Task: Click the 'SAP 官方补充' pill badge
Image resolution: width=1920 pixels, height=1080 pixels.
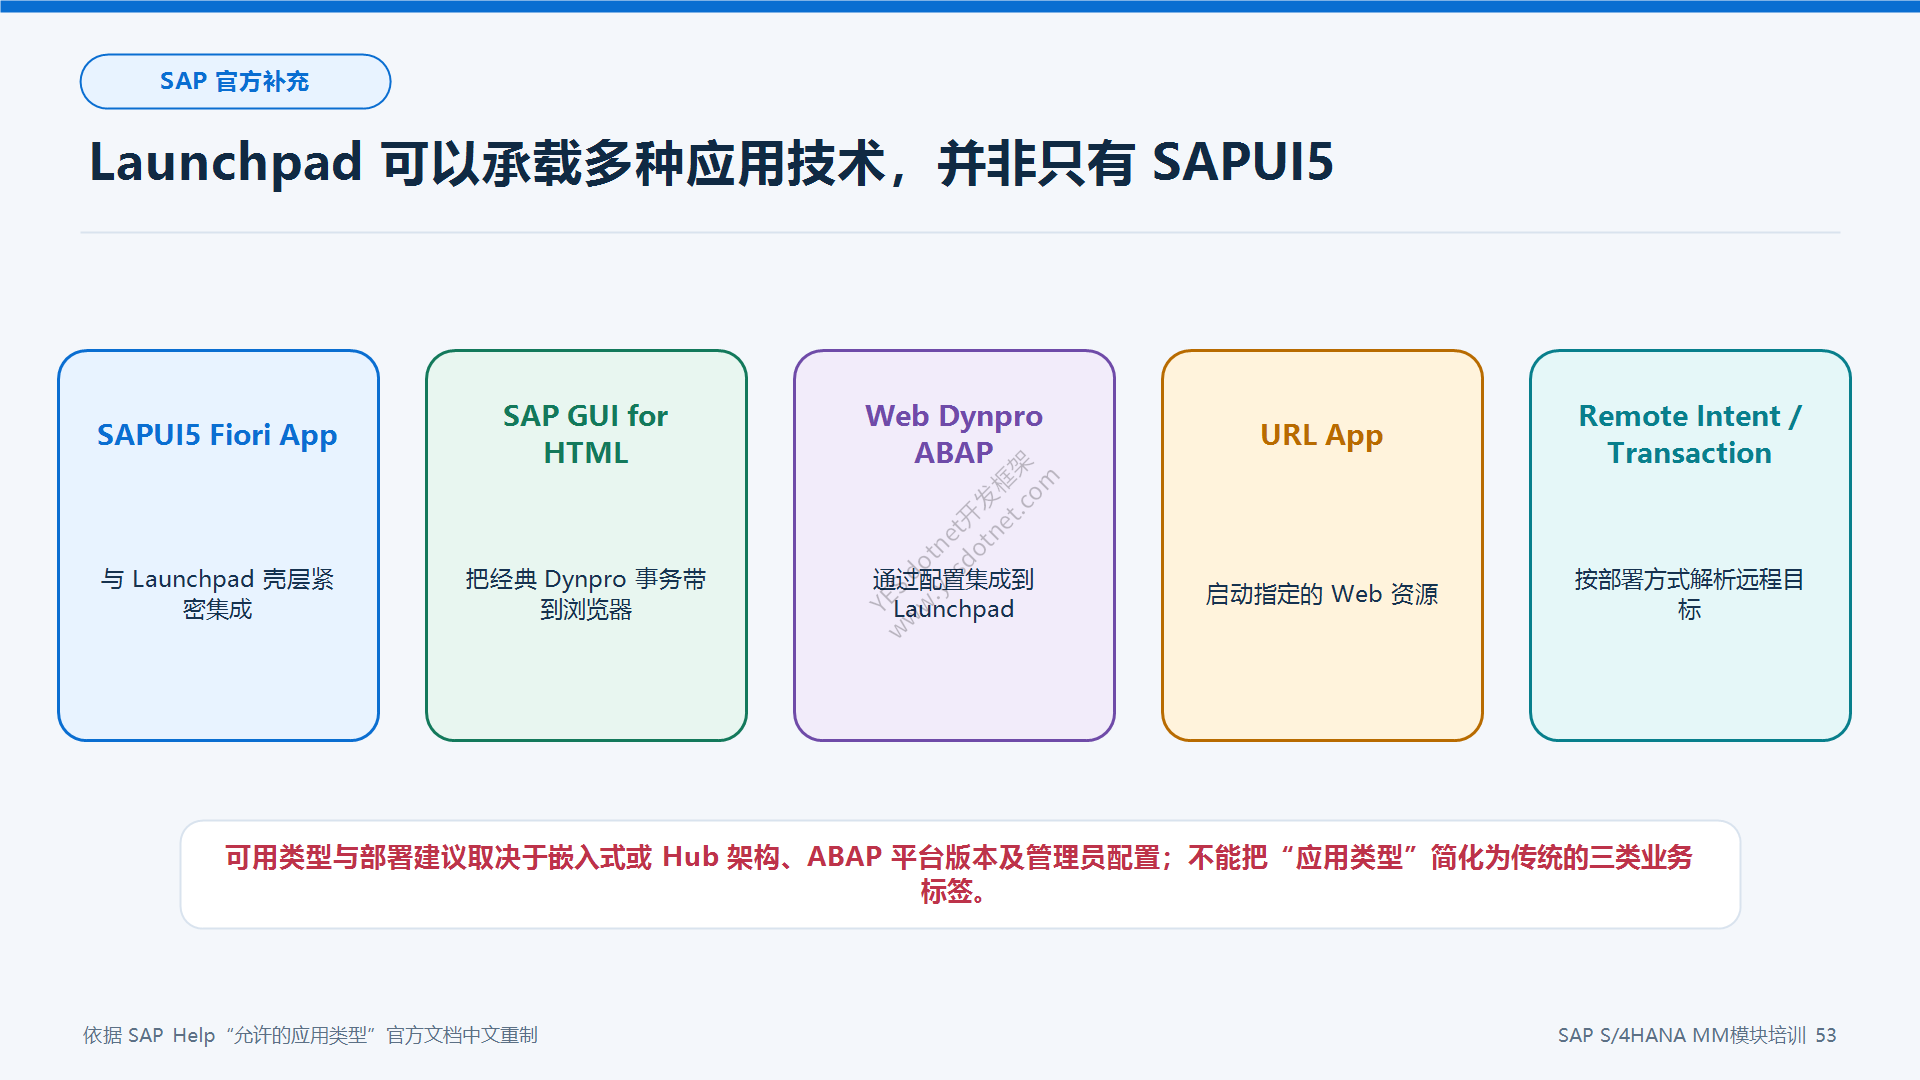Action: coord(235,81)
